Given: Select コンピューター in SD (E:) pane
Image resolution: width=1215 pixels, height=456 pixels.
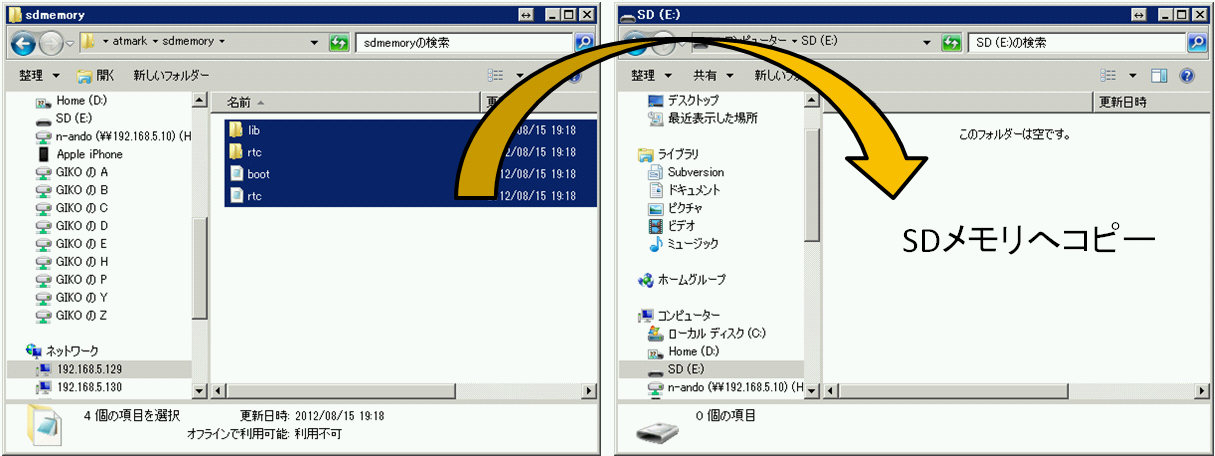Looking at the screenshot, I should (x=679, y=316).
